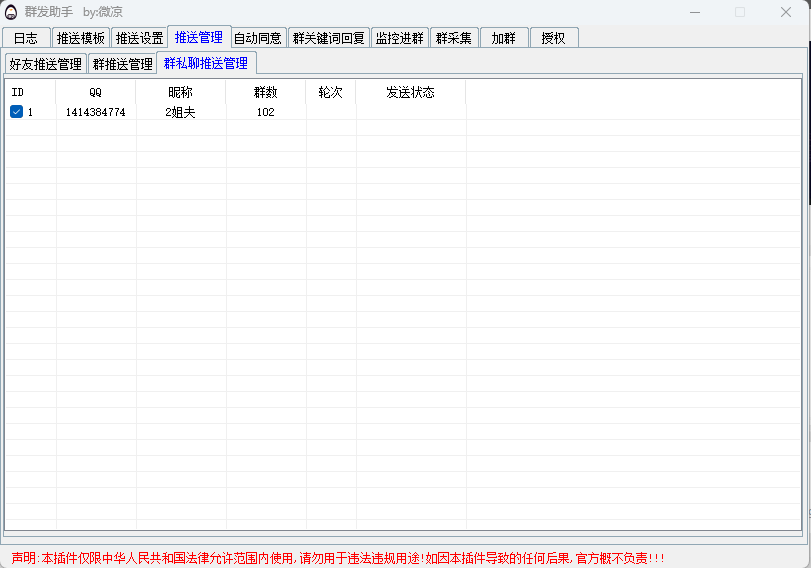Click the 群发助手 app icon in title bar
This screenshot has width=811, height=568.
click(x=12, y=12)
